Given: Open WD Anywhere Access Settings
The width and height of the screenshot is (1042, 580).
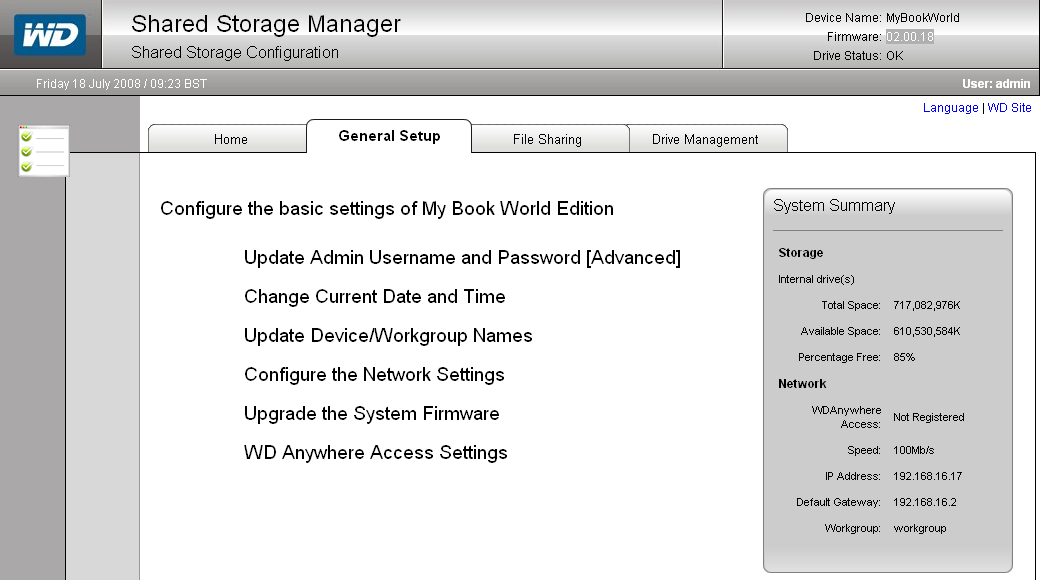Looking at the screenshot, I should click(x=375, y=452).
